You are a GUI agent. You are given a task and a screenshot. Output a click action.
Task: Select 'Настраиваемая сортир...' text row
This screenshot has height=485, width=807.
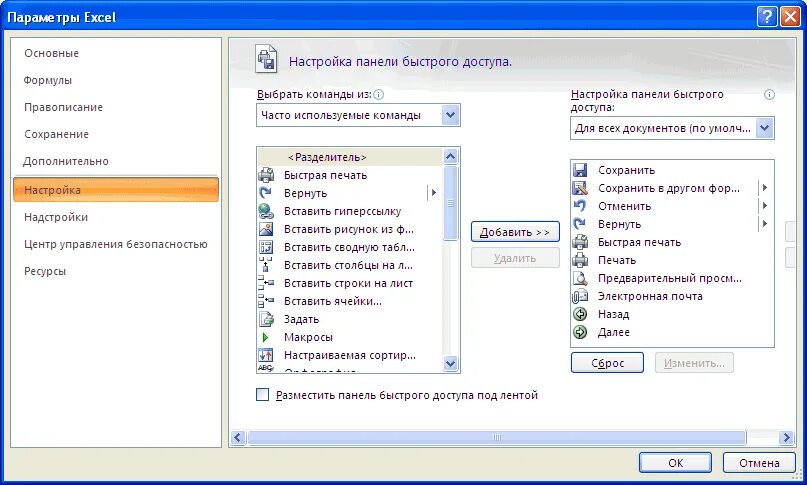[x=349, y=355]
